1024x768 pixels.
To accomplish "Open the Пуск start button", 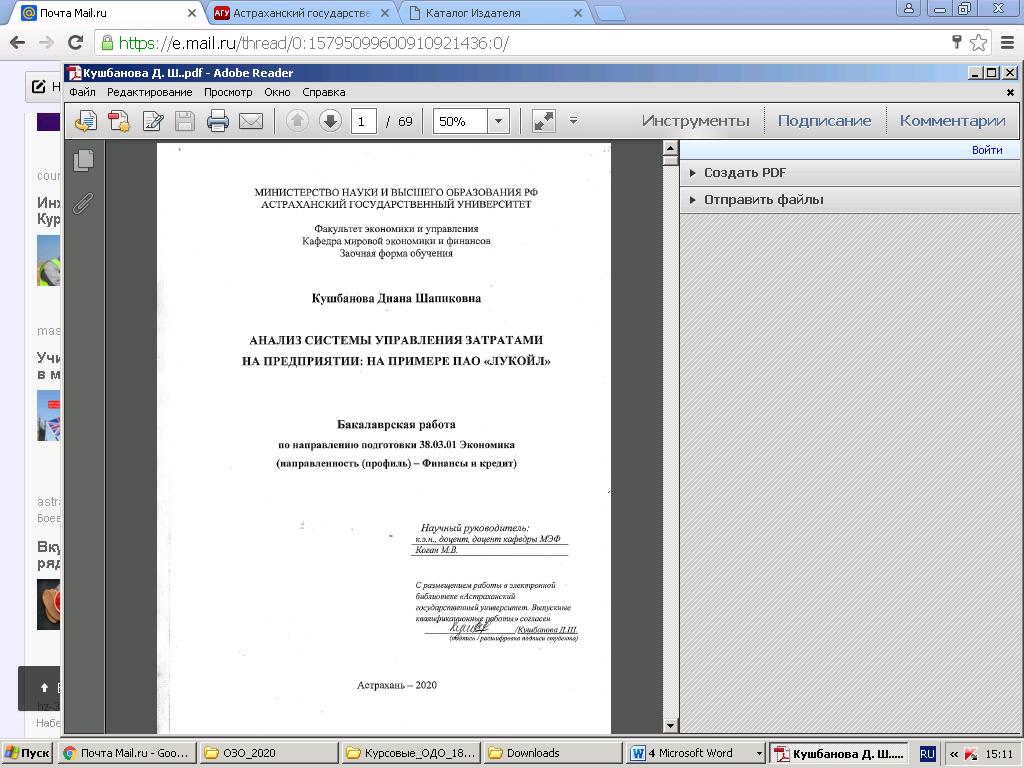I will (27, 753).
